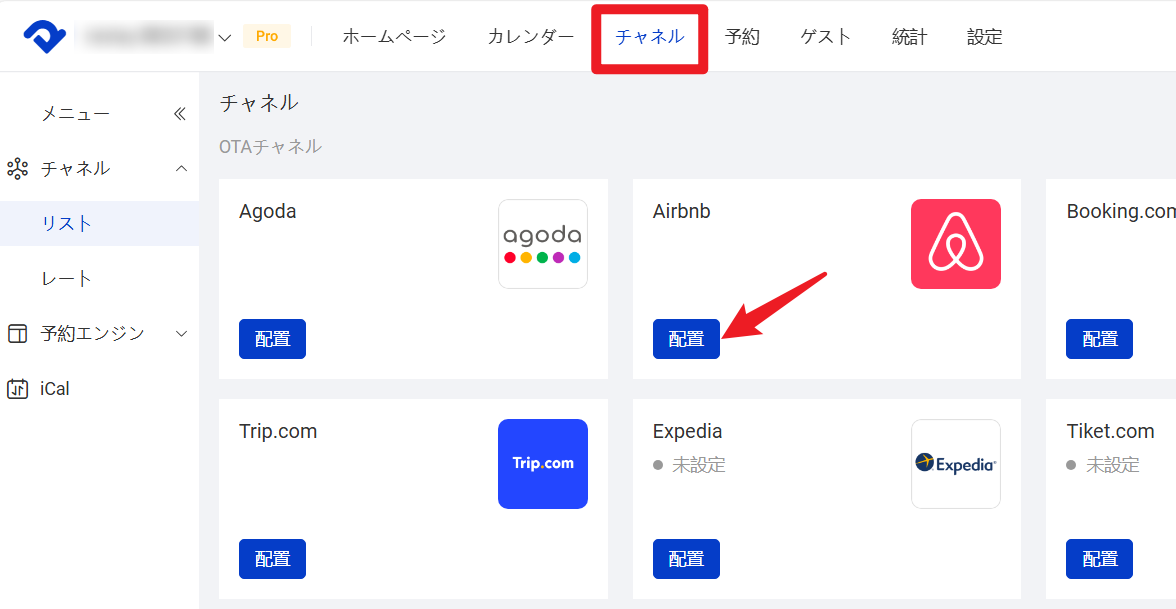The height and width of the screenshot is (609, 1176).
Task: Switch to the 統計 tab
Action: (909, 35)
